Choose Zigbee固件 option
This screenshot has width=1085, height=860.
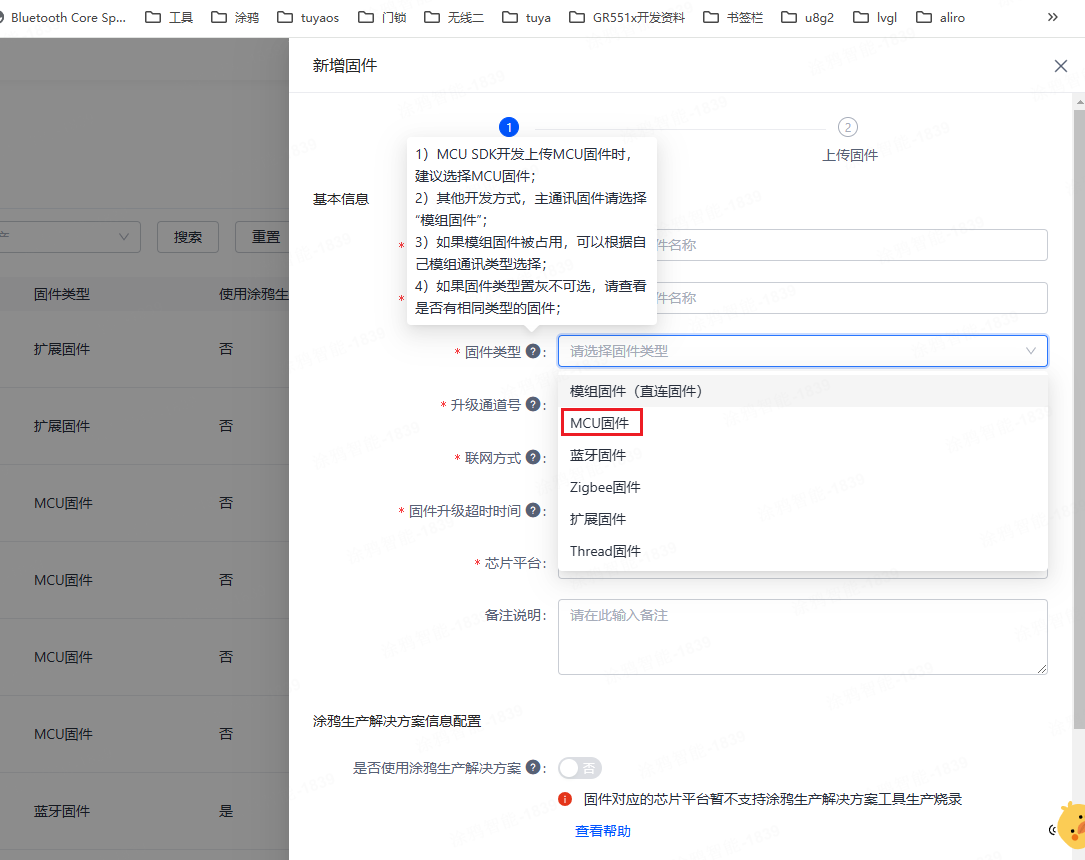coord(803,487)
